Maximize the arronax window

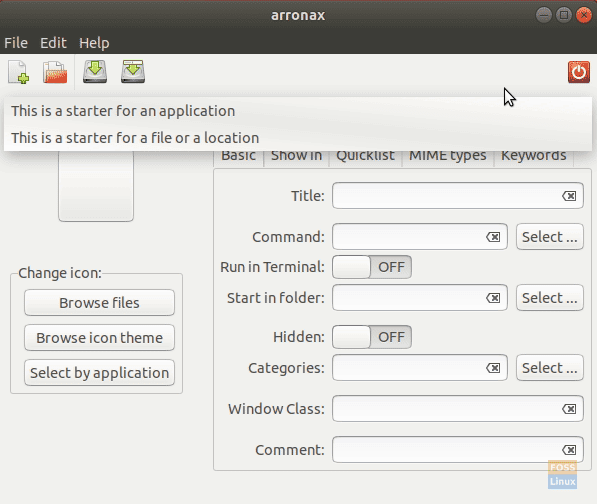click(x=564, y=15)
